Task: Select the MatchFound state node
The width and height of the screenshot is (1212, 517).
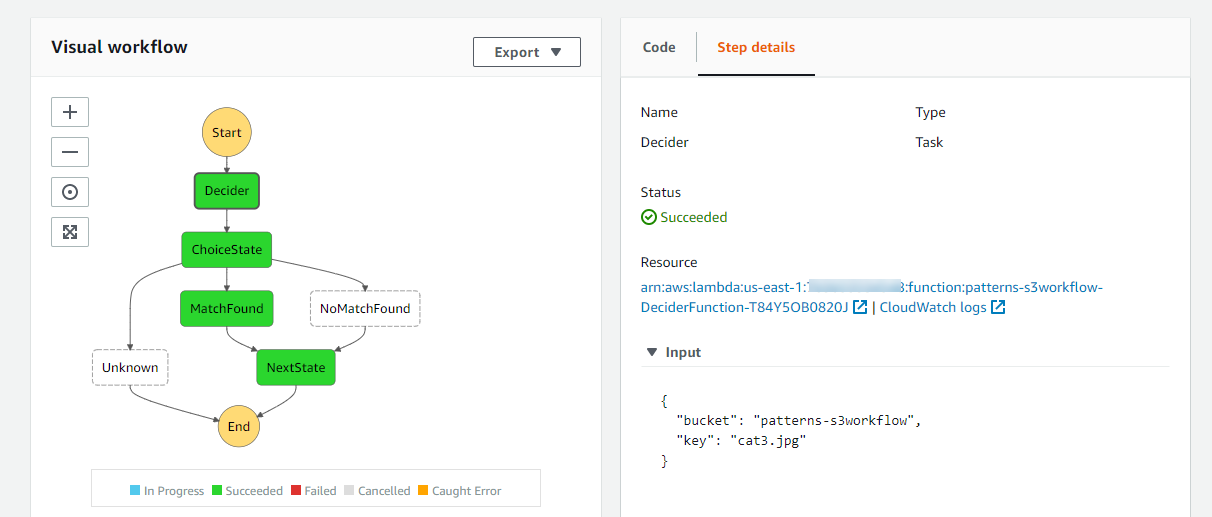Action: 227,308
